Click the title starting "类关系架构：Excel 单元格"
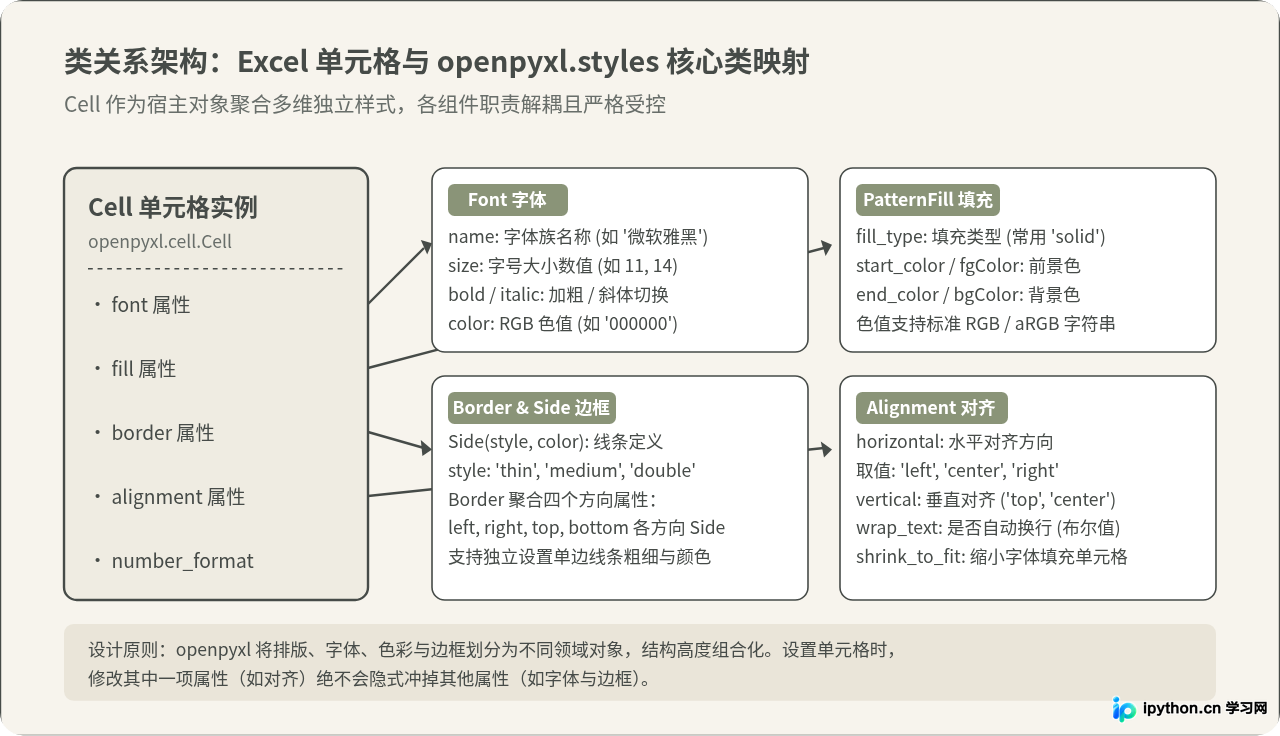Viewport: 1280px width, 736px height. click(x=436, y=62)
